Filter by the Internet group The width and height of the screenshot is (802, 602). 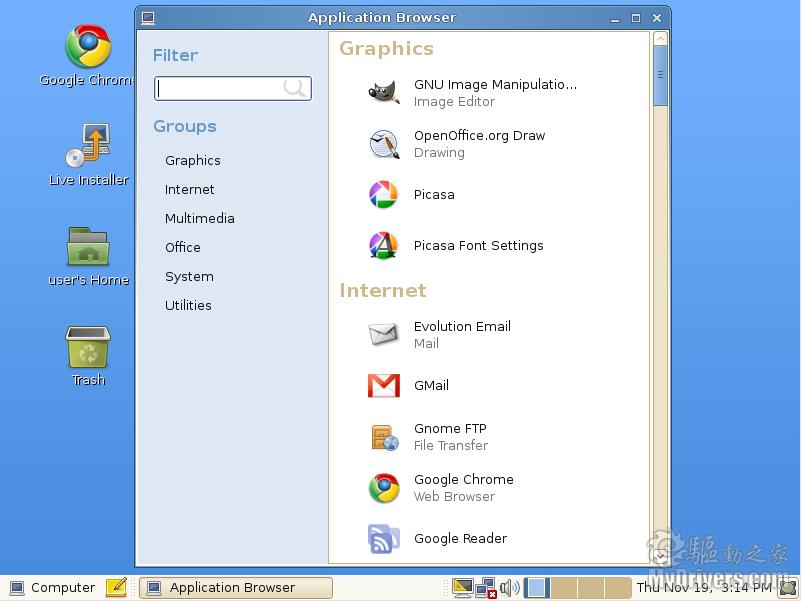click(190, 190)
